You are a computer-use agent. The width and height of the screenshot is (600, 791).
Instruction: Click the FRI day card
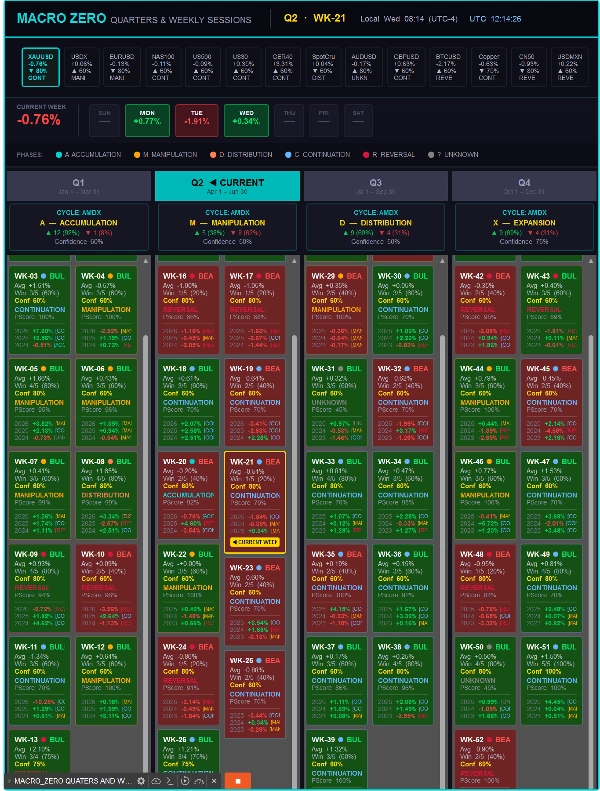[x=324, y=120]
